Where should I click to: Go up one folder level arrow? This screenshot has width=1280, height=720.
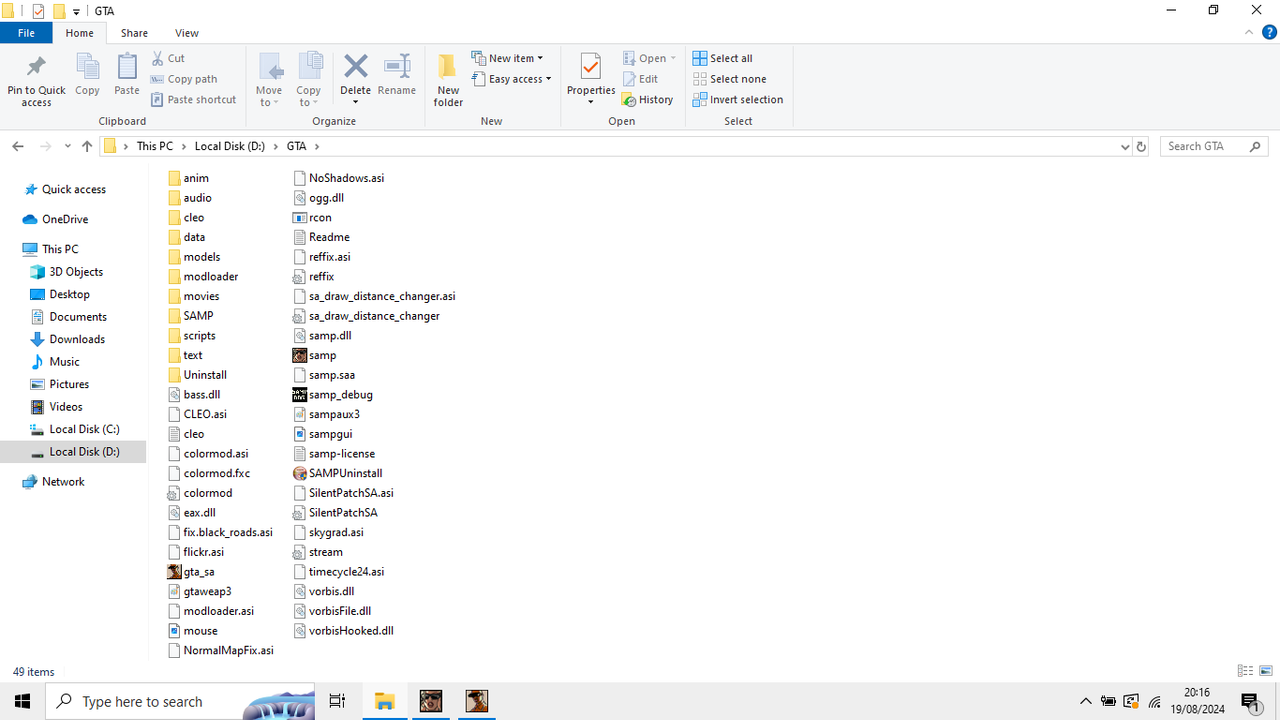pyautogui.click(x=87, y=146)
